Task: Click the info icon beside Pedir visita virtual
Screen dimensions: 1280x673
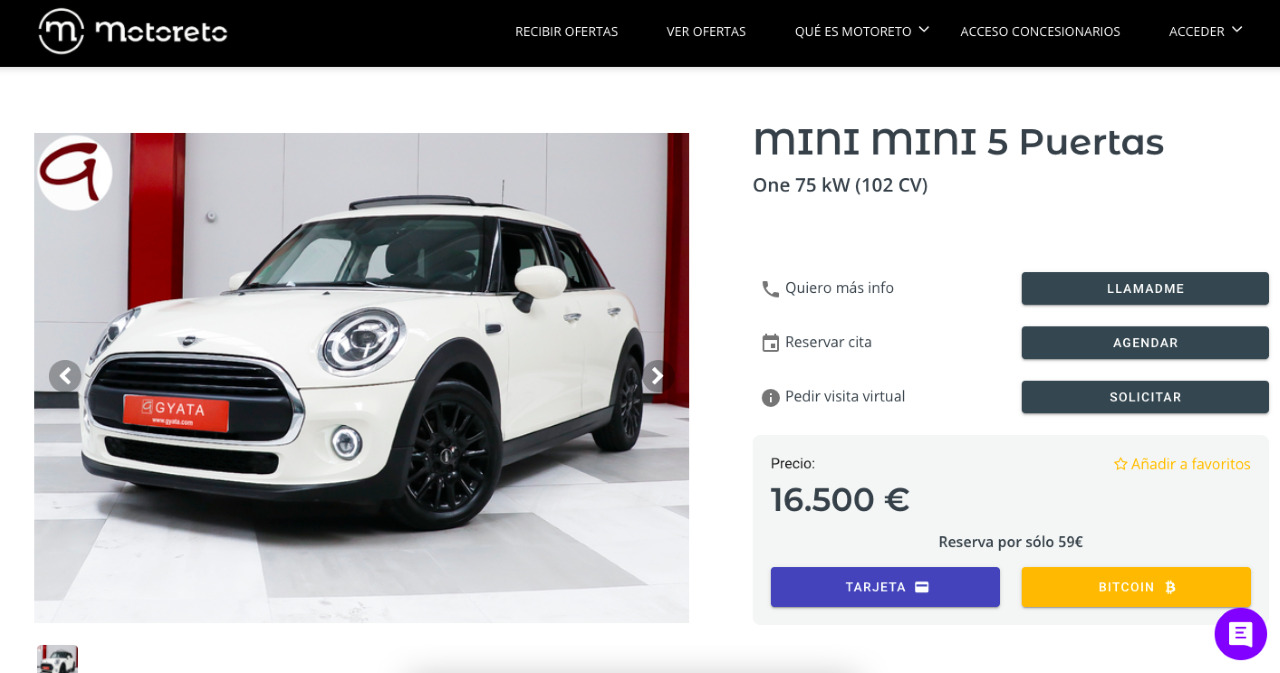Action: point(770,397)
